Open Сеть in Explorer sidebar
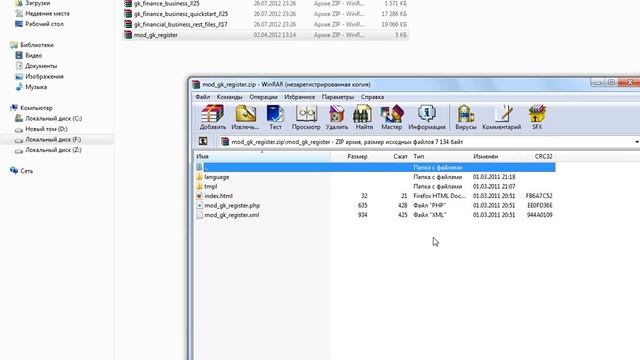This screenshot has height=360, width=640. (x=27, y=171)
